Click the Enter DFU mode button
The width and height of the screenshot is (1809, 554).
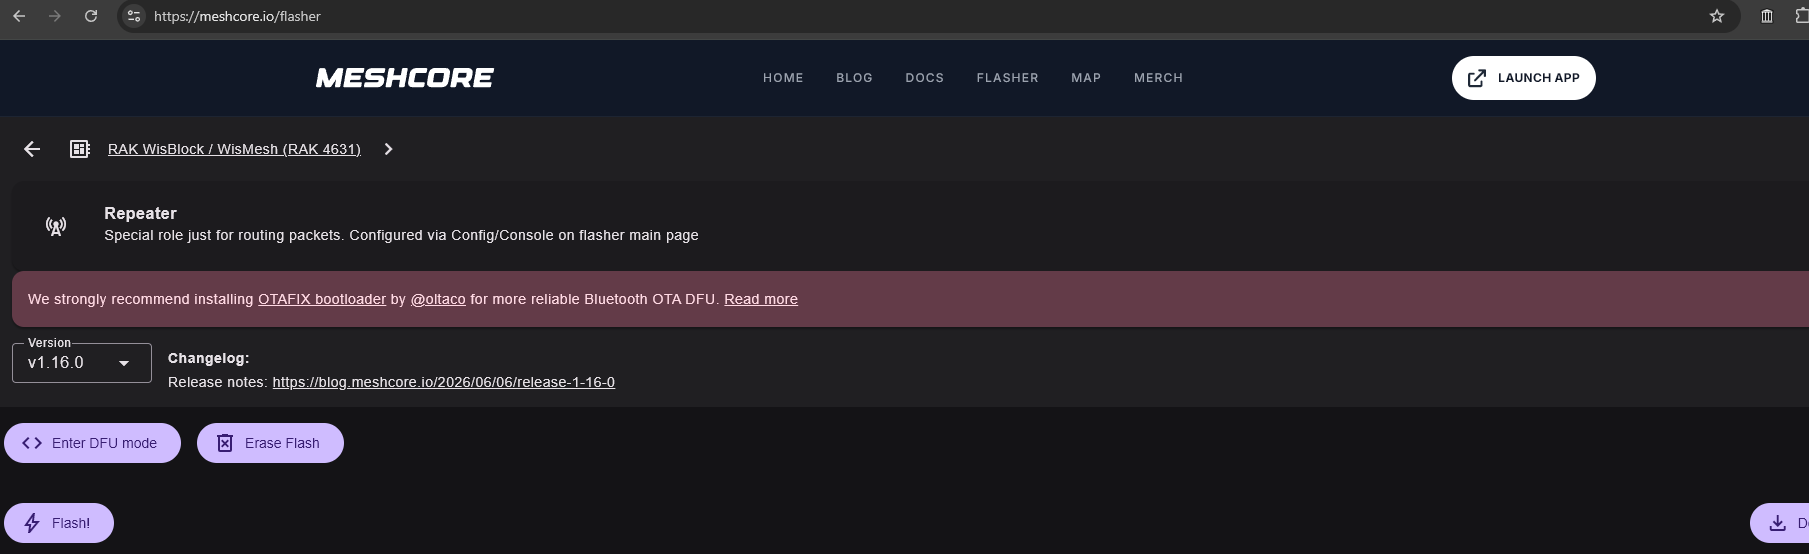(x=92, y=443)
